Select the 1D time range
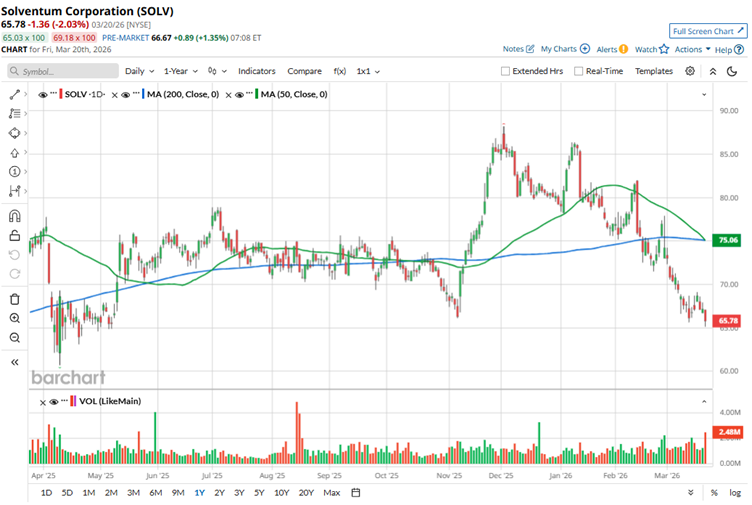This screenshot has height=505, width=752. click(47, 493)
